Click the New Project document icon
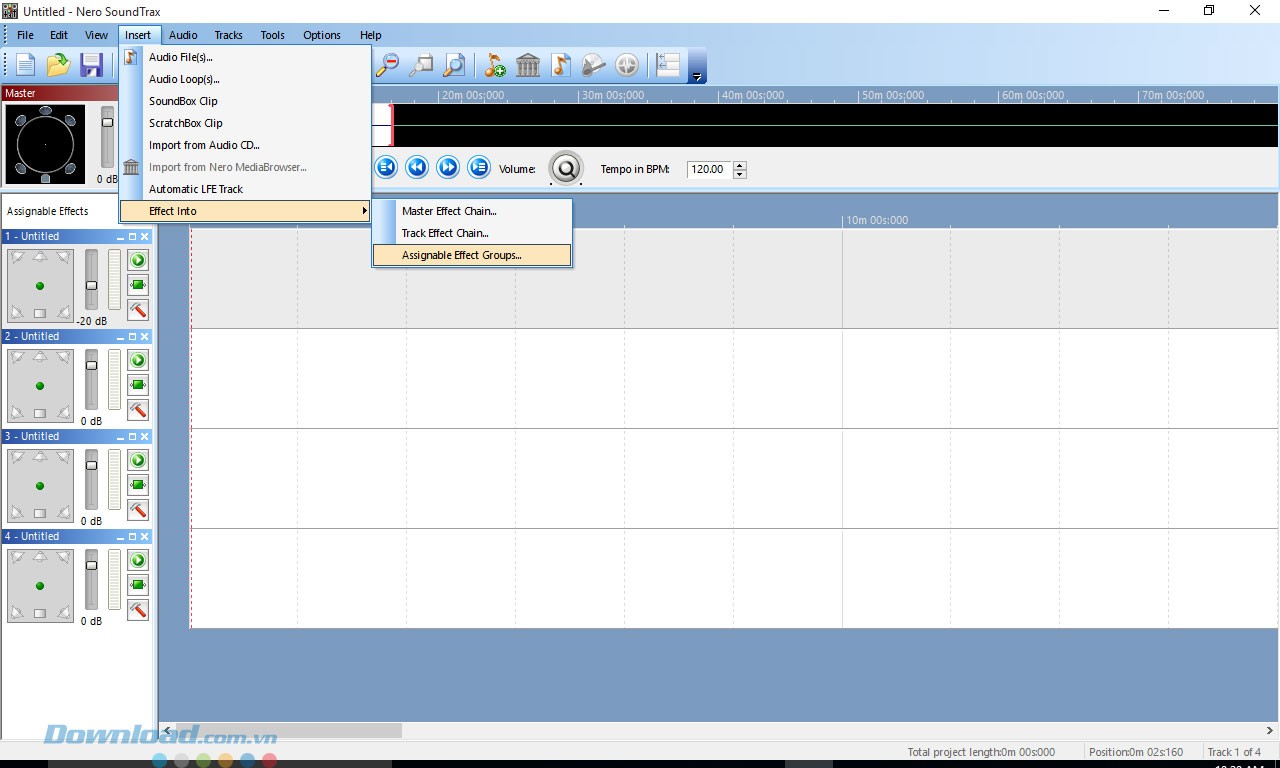The width and height of the screenshot is (1280, 768). [x=26, y=66]
